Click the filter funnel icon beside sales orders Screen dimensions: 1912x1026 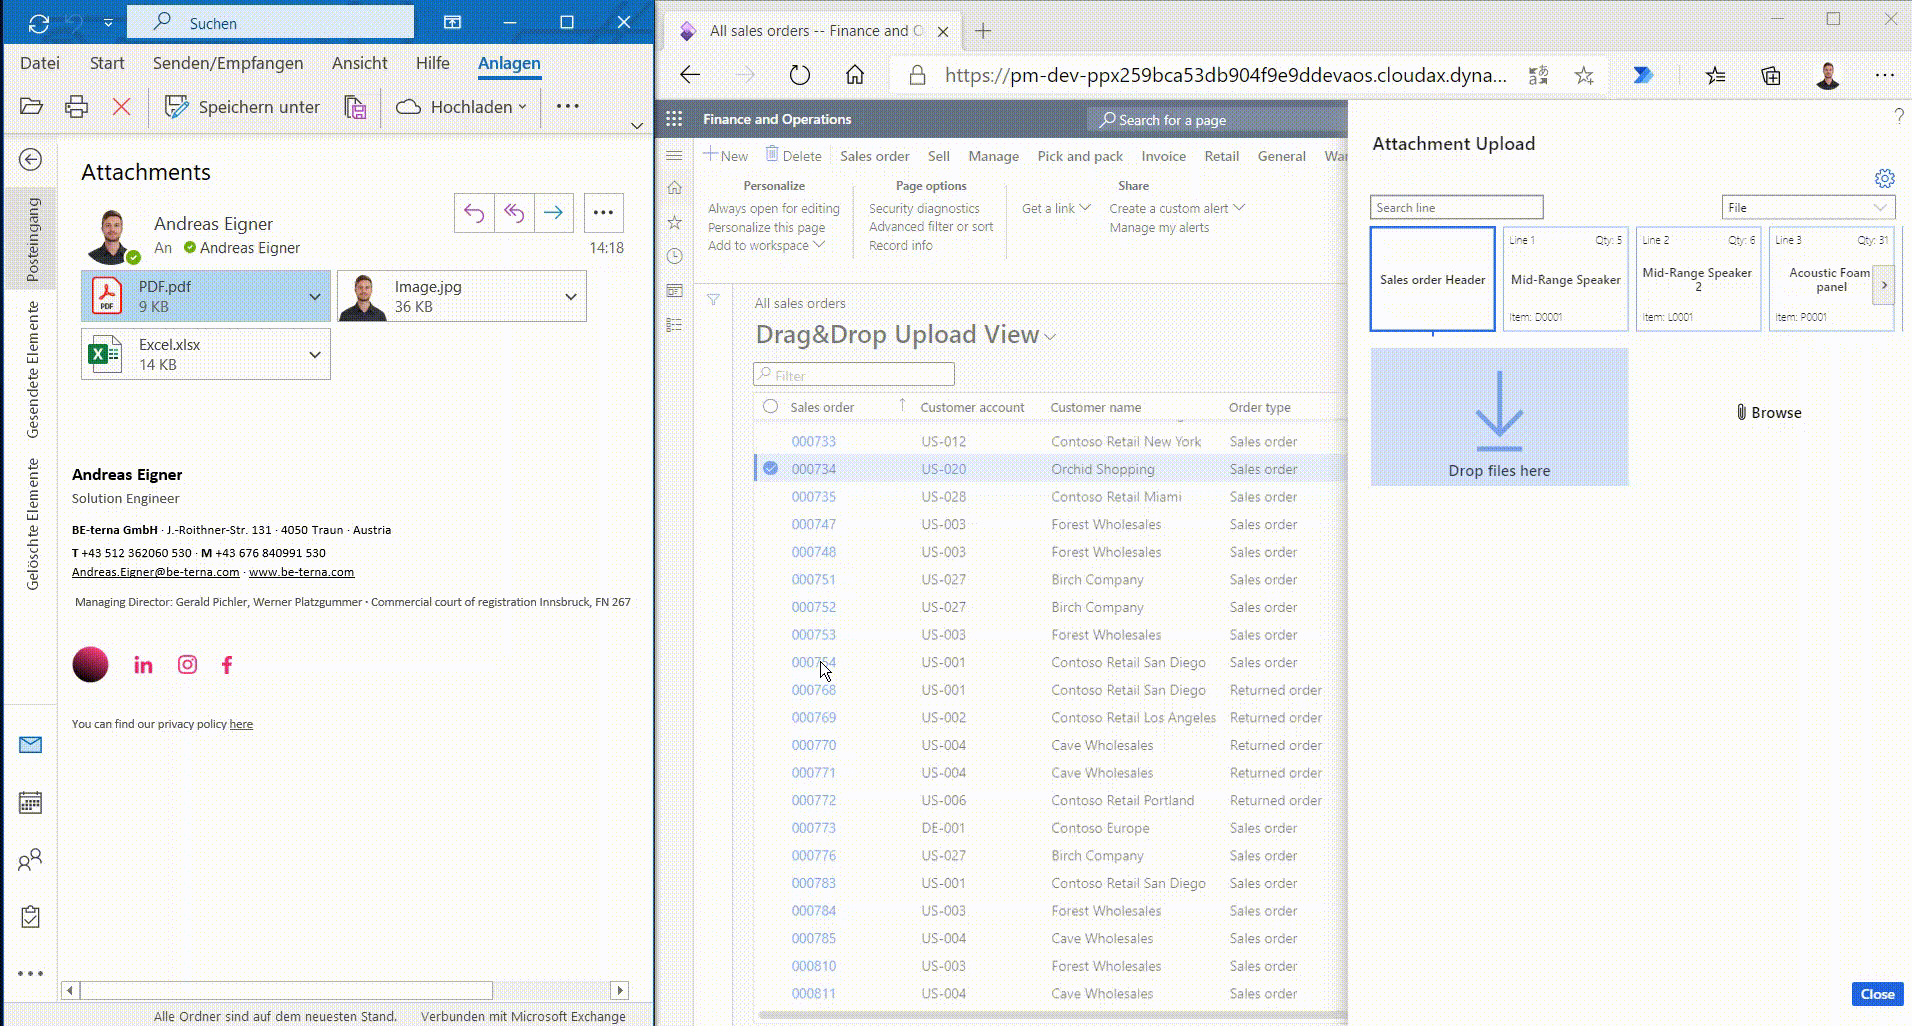[713, 299]
